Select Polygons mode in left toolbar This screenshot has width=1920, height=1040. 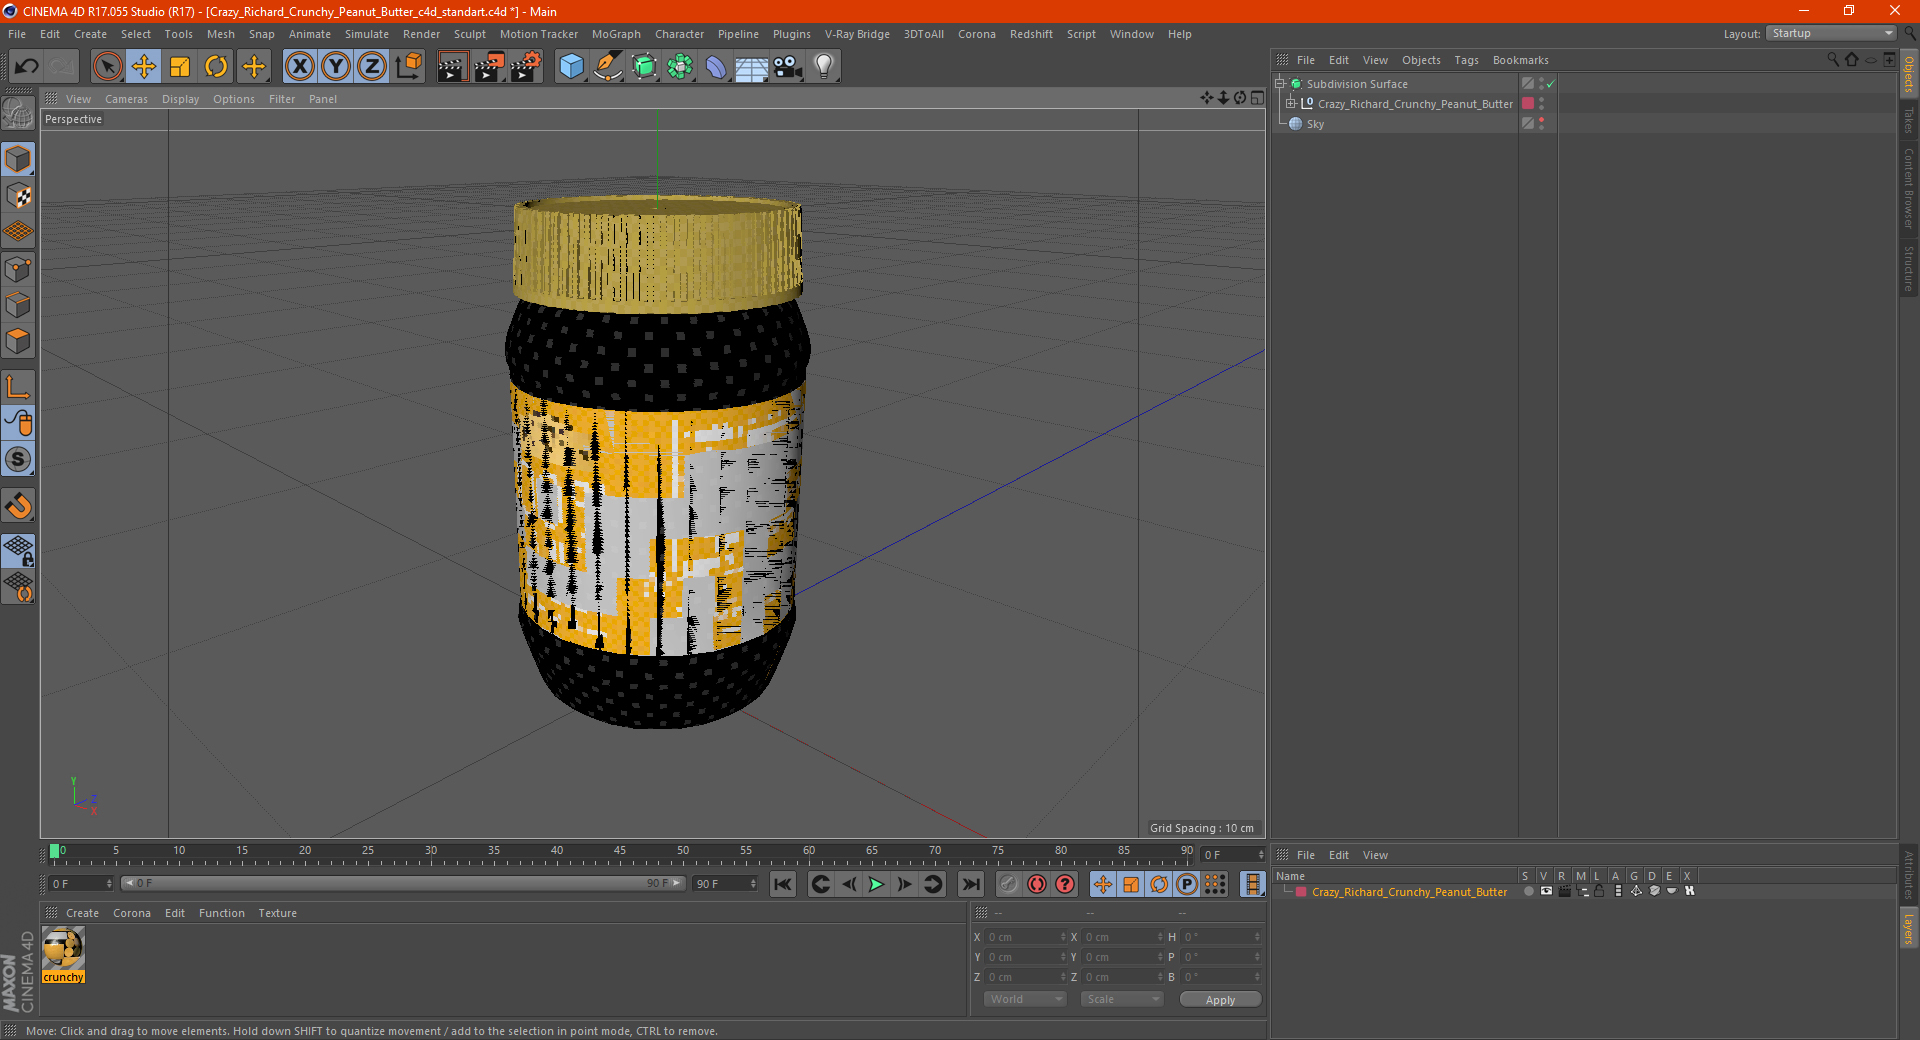18,341
